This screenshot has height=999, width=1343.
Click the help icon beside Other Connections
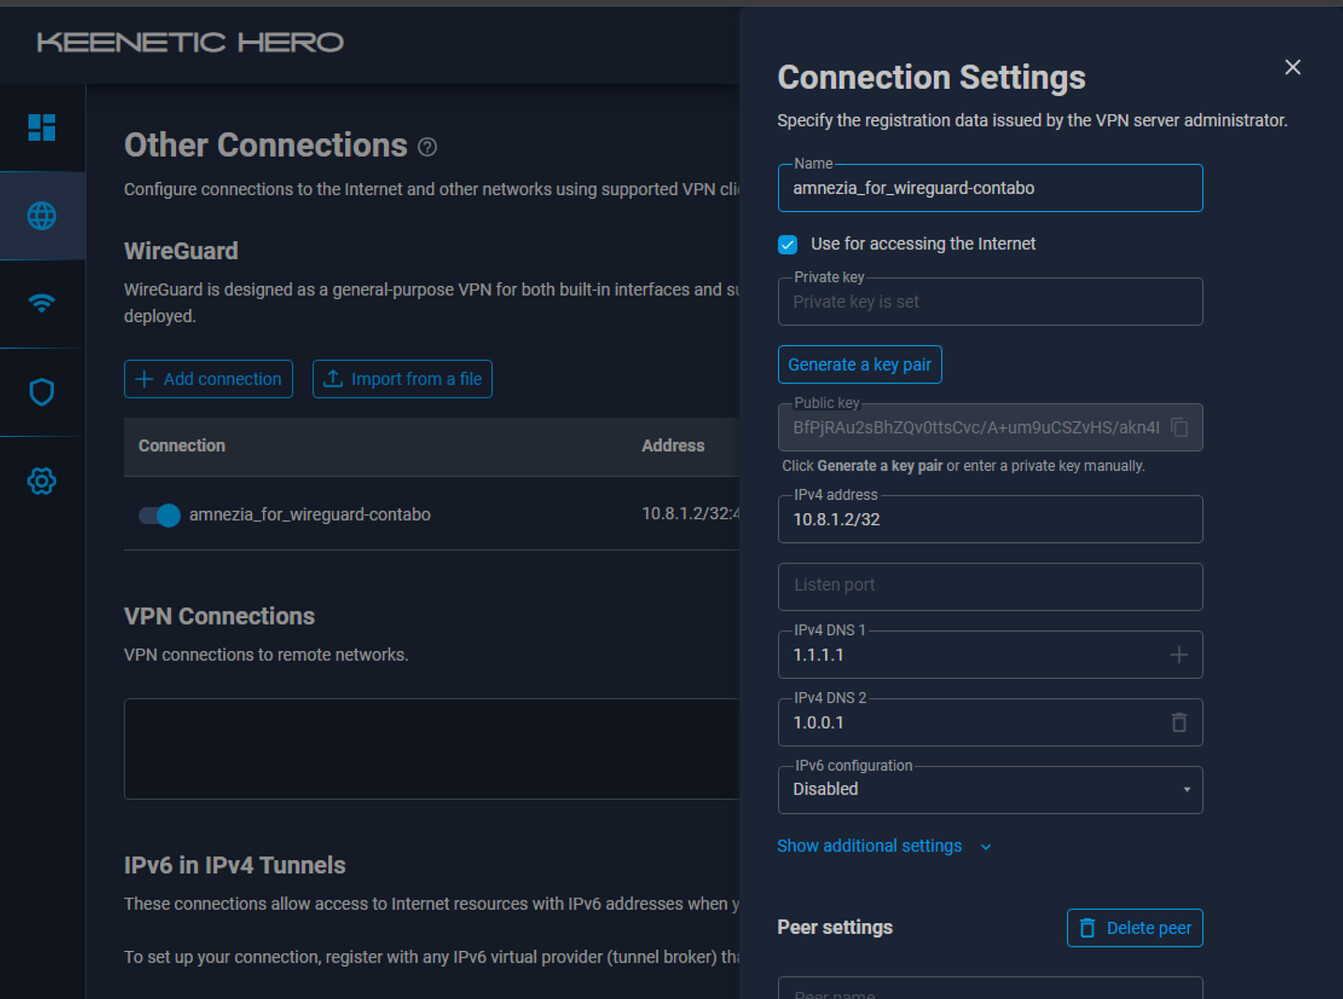(427, 147)
